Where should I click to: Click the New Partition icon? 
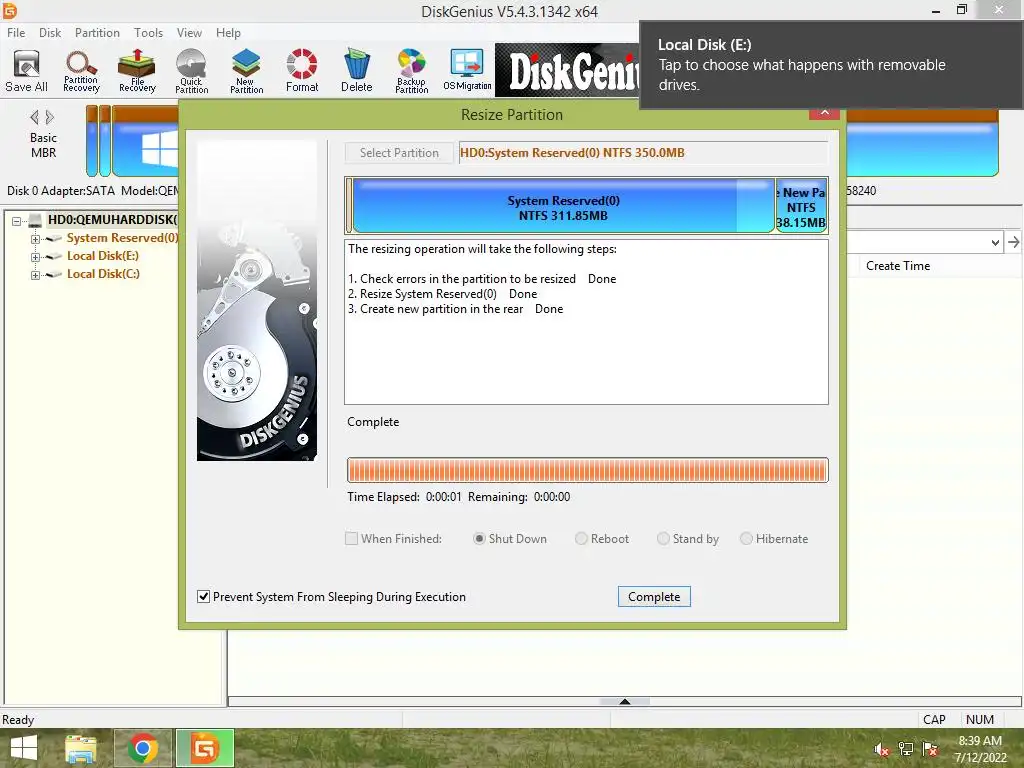(246, 71)
